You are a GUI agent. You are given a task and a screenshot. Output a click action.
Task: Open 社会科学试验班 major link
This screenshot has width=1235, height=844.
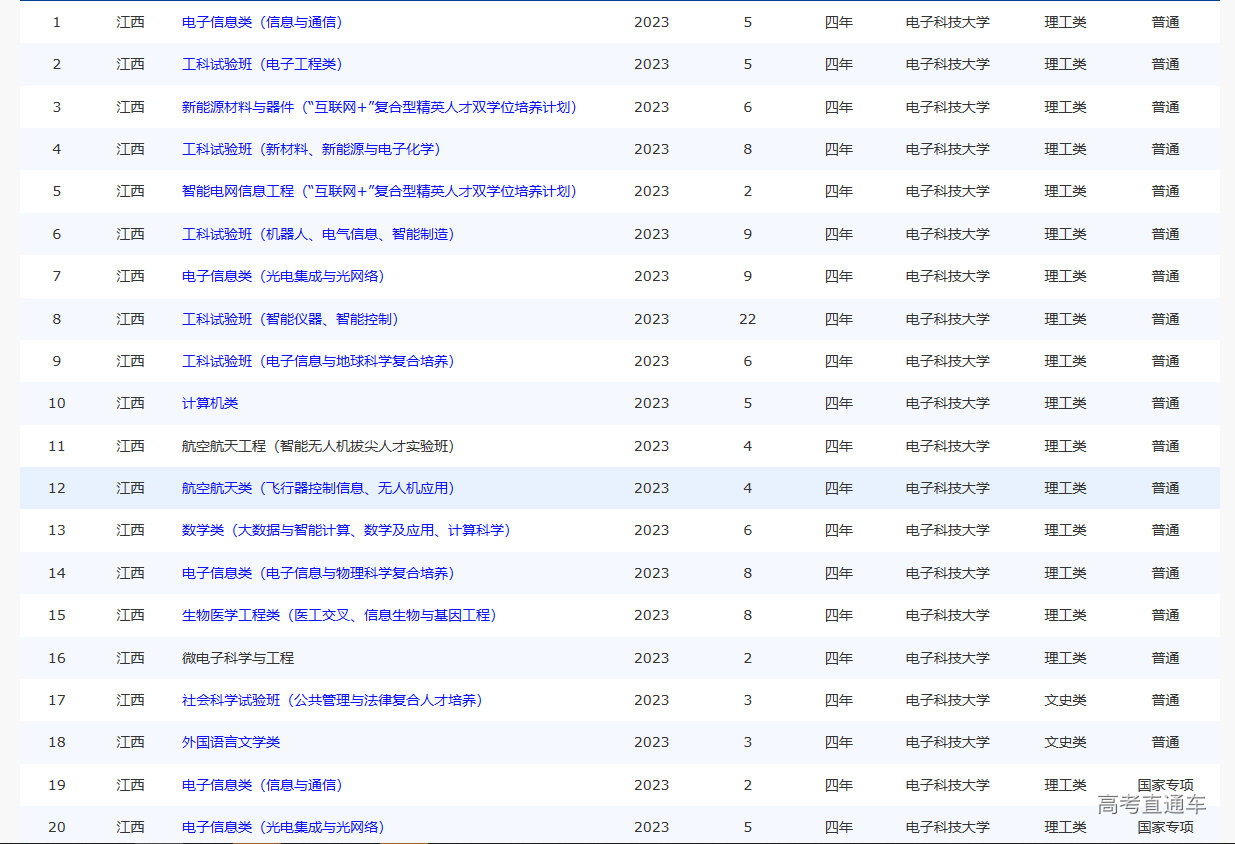[x=331, y=700]
